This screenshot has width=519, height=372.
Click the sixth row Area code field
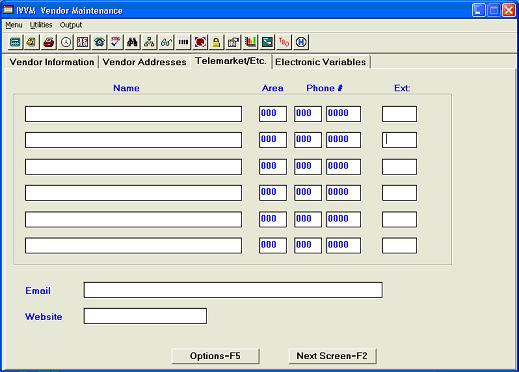273,246
